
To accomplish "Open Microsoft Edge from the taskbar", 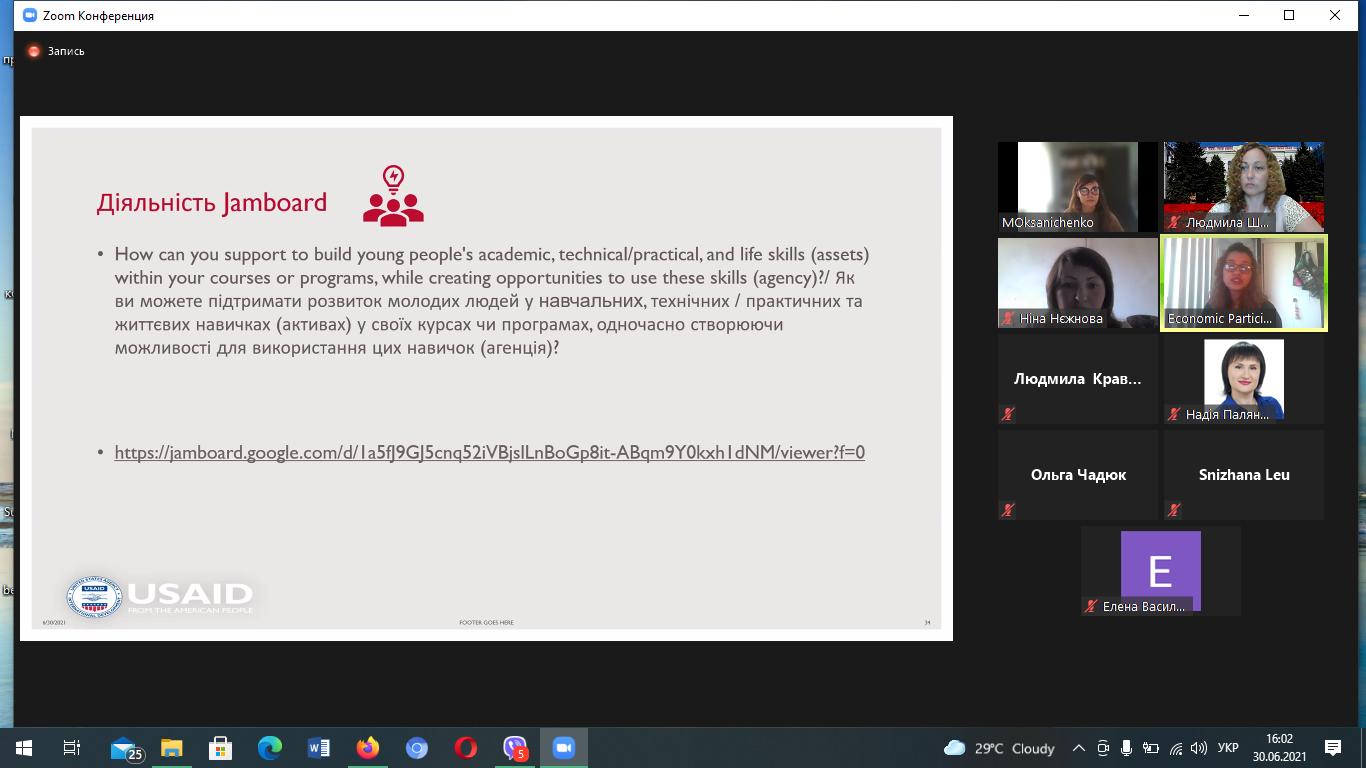I will coord(270,748).
